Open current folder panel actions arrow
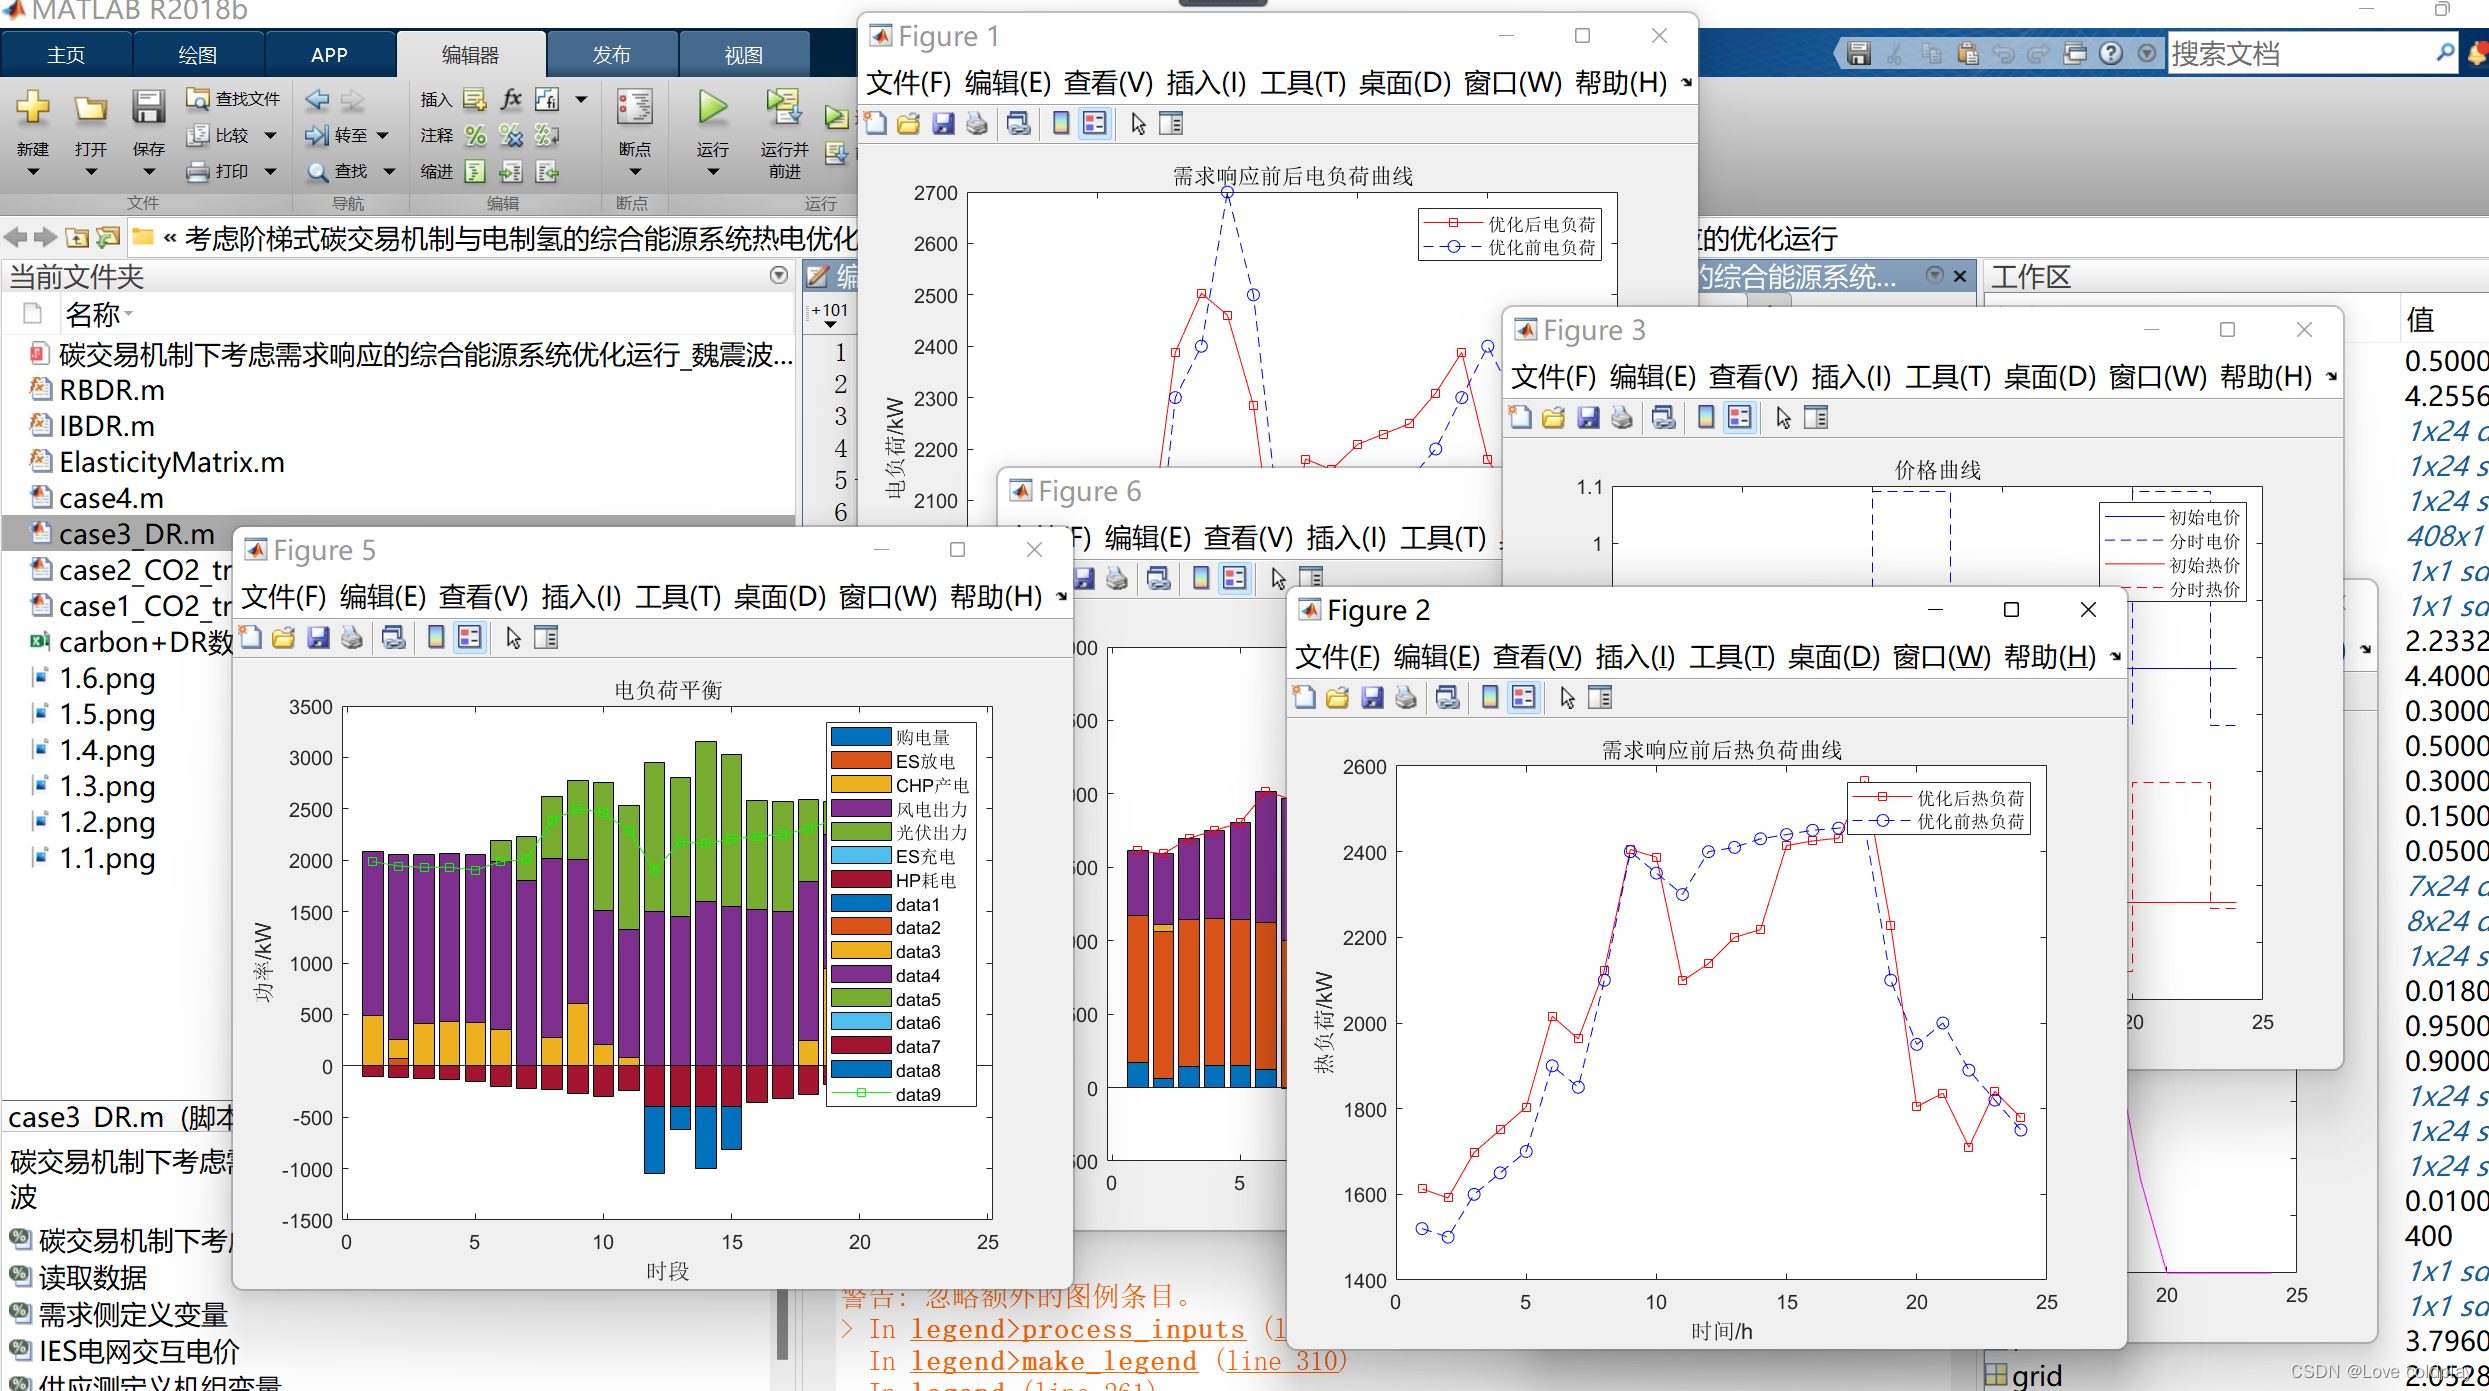This screenshot has width=2489, height=1391. [779, 275]
